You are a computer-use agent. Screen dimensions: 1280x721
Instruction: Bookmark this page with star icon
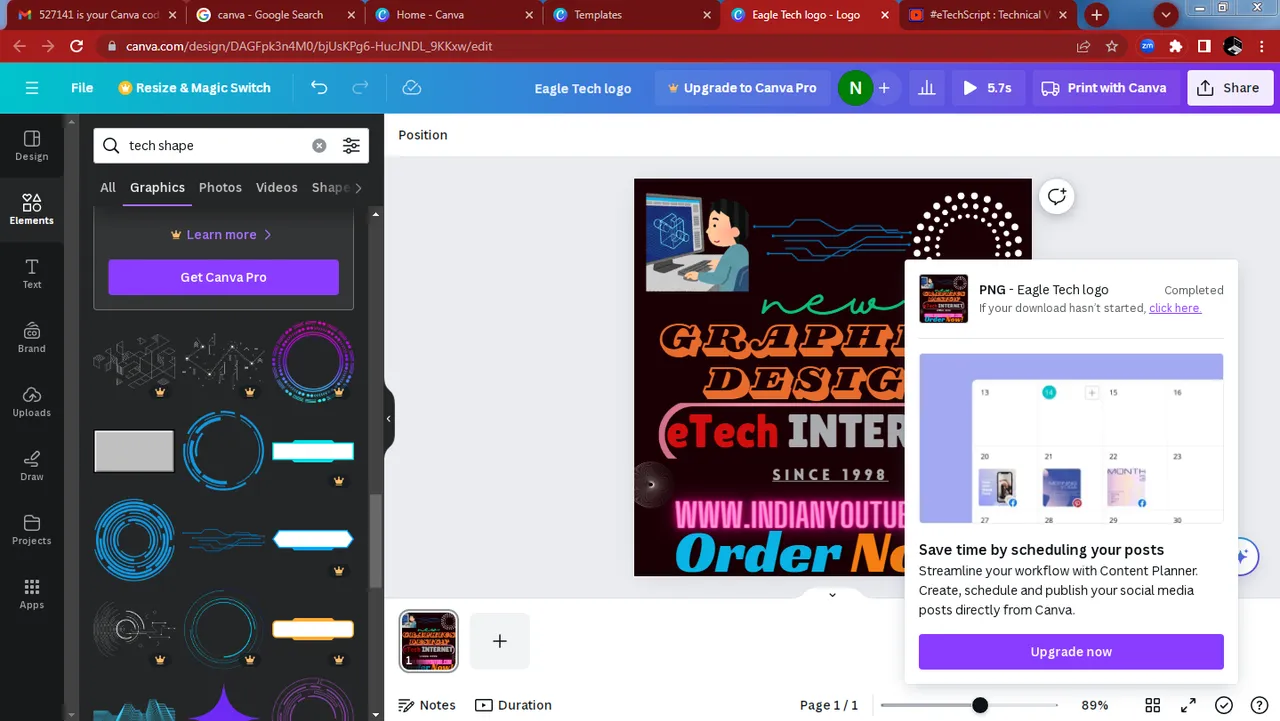point(1112,46)
